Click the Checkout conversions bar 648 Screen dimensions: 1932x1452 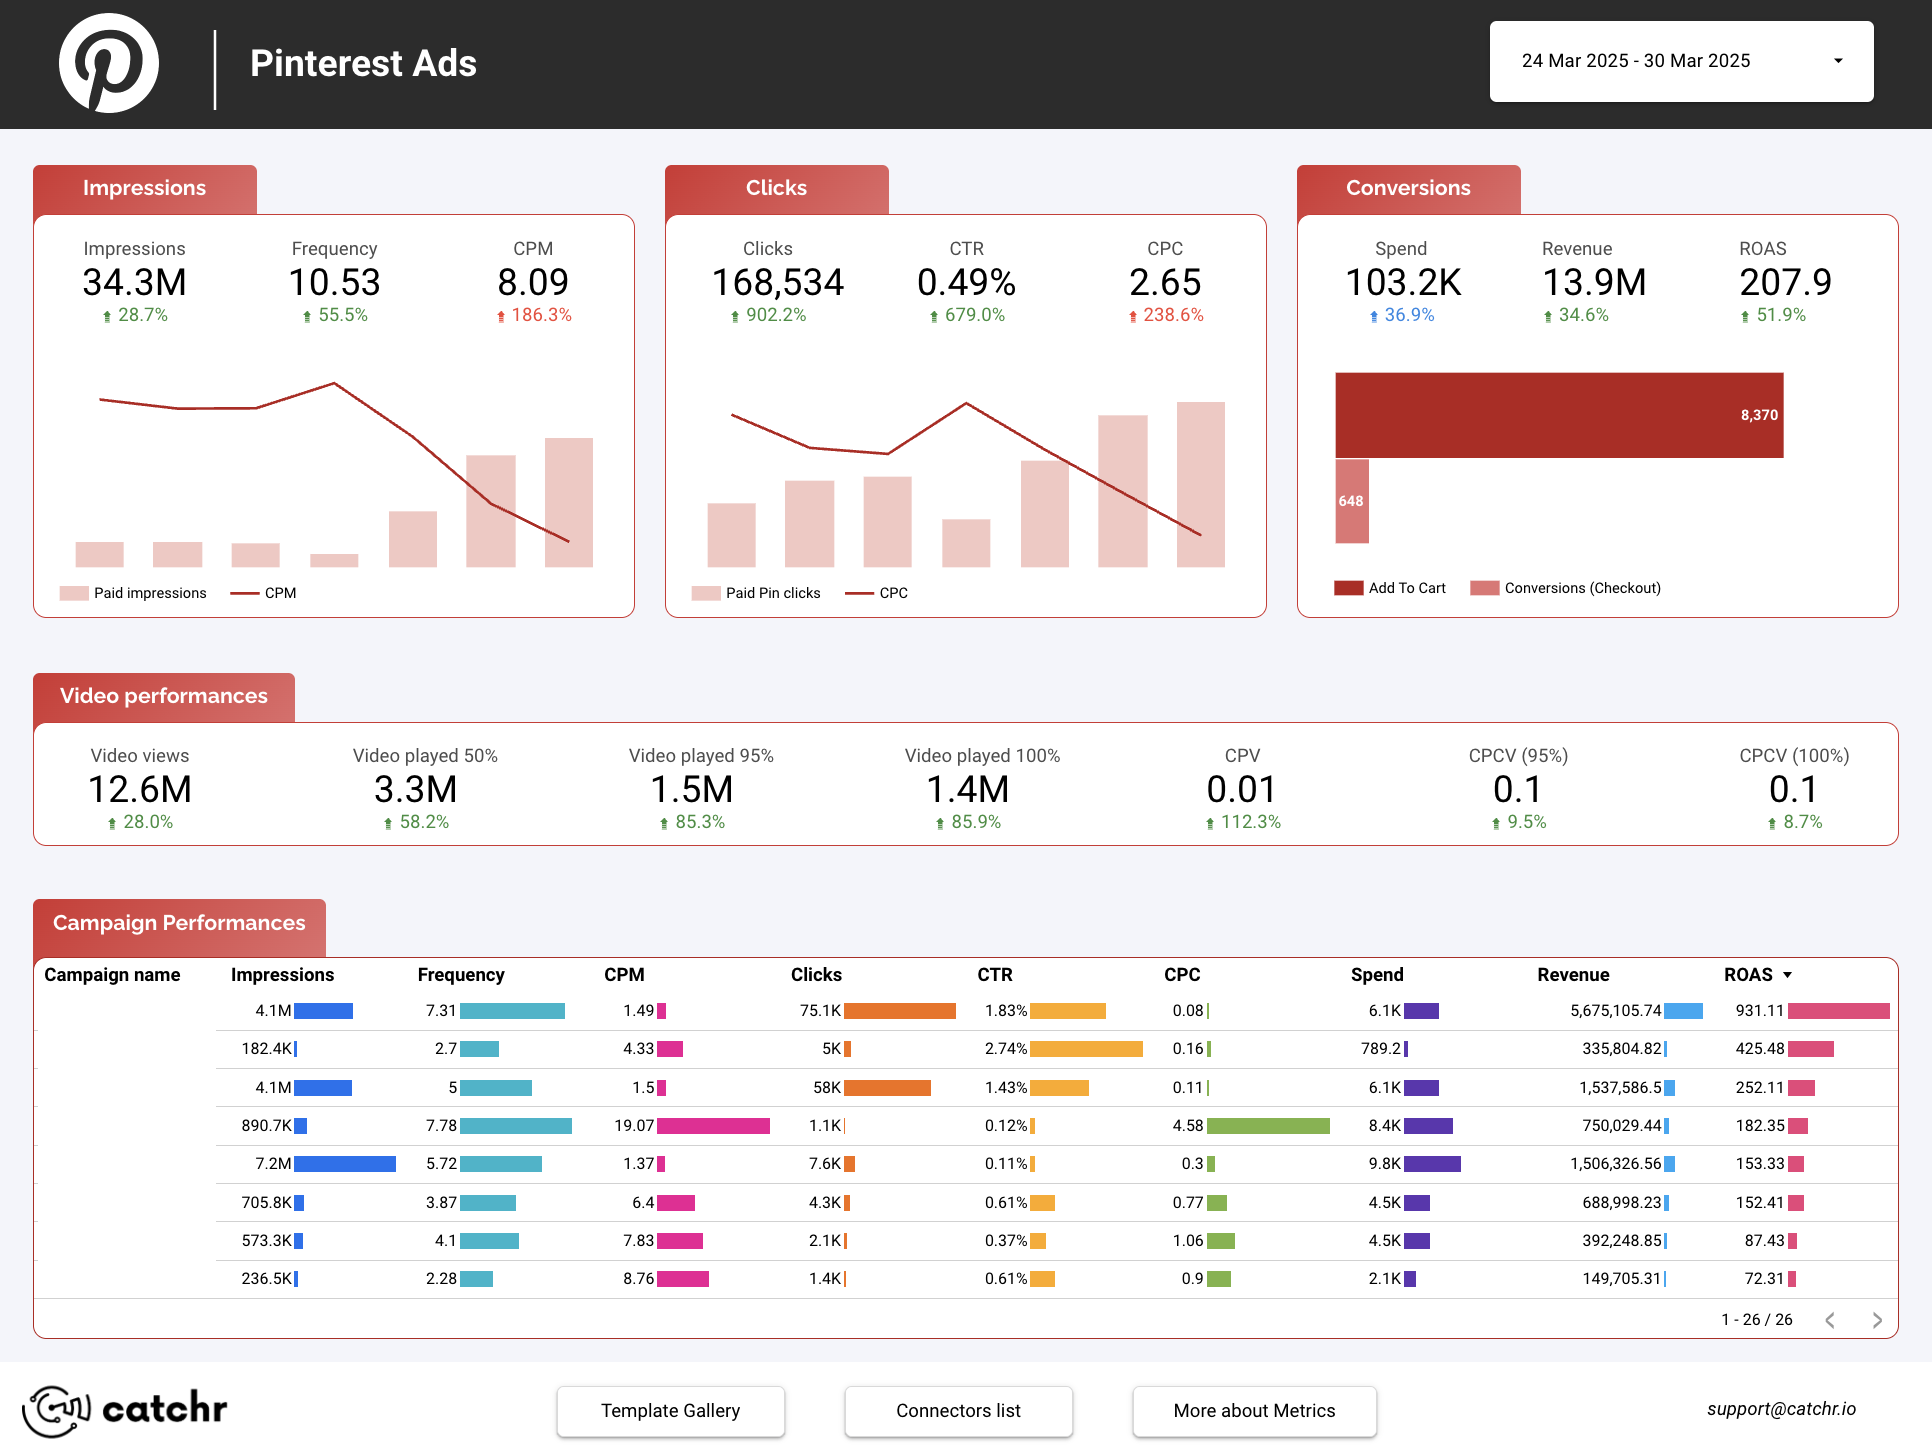(x=1352, y=501)
